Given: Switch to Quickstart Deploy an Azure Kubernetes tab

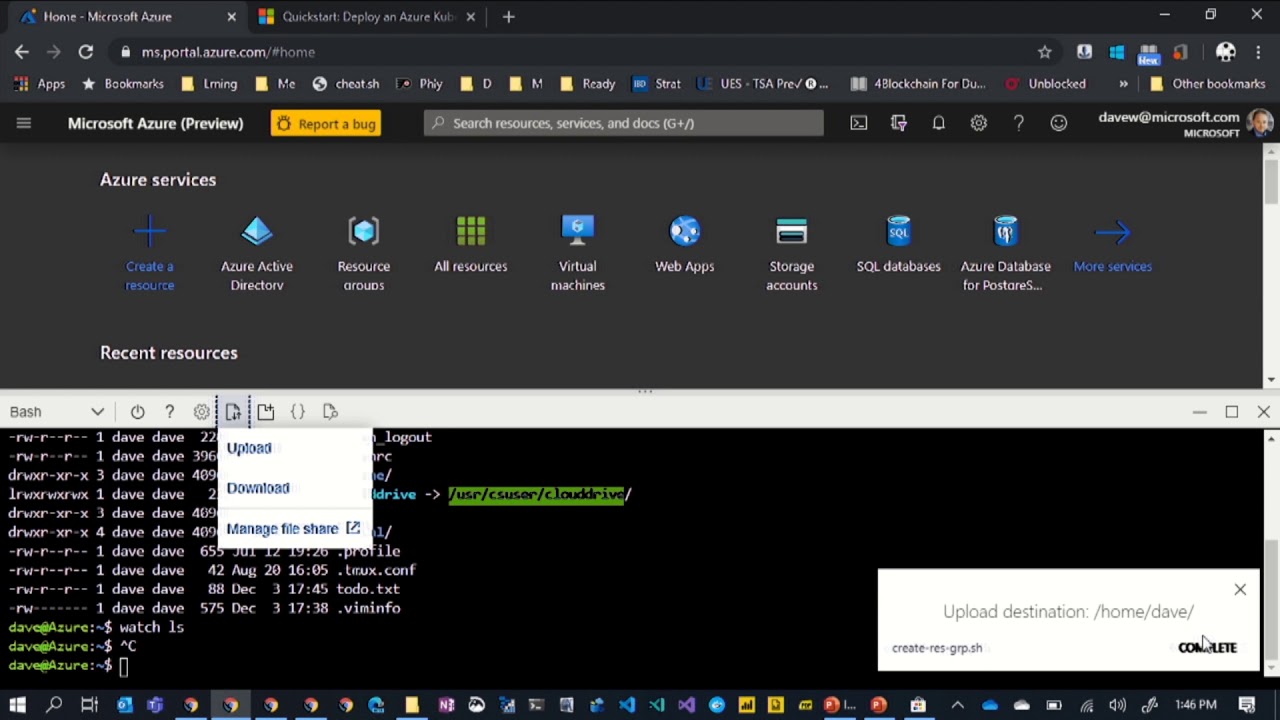Looking at the screenshot, I should (x=368, y=16).
